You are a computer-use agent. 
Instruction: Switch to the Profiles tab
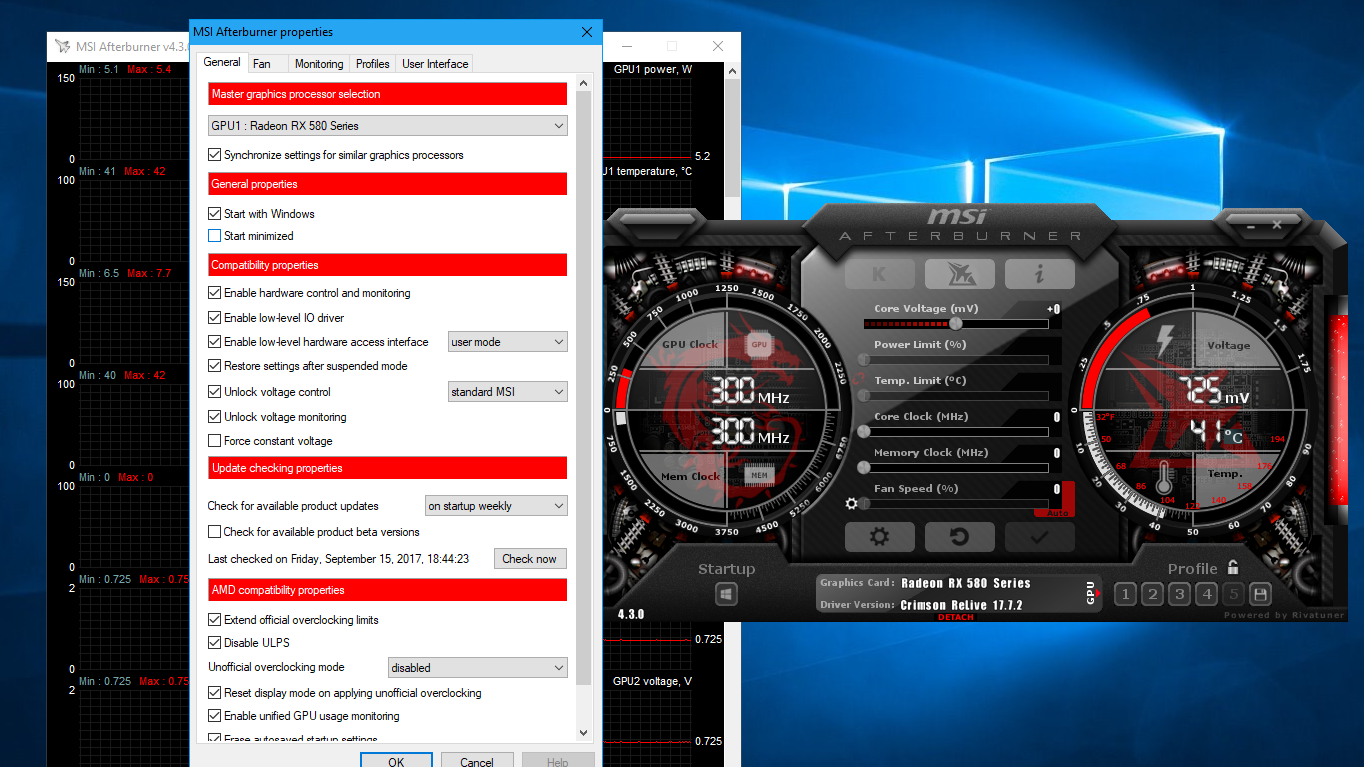pyautogui.click(x=373, y=64)
